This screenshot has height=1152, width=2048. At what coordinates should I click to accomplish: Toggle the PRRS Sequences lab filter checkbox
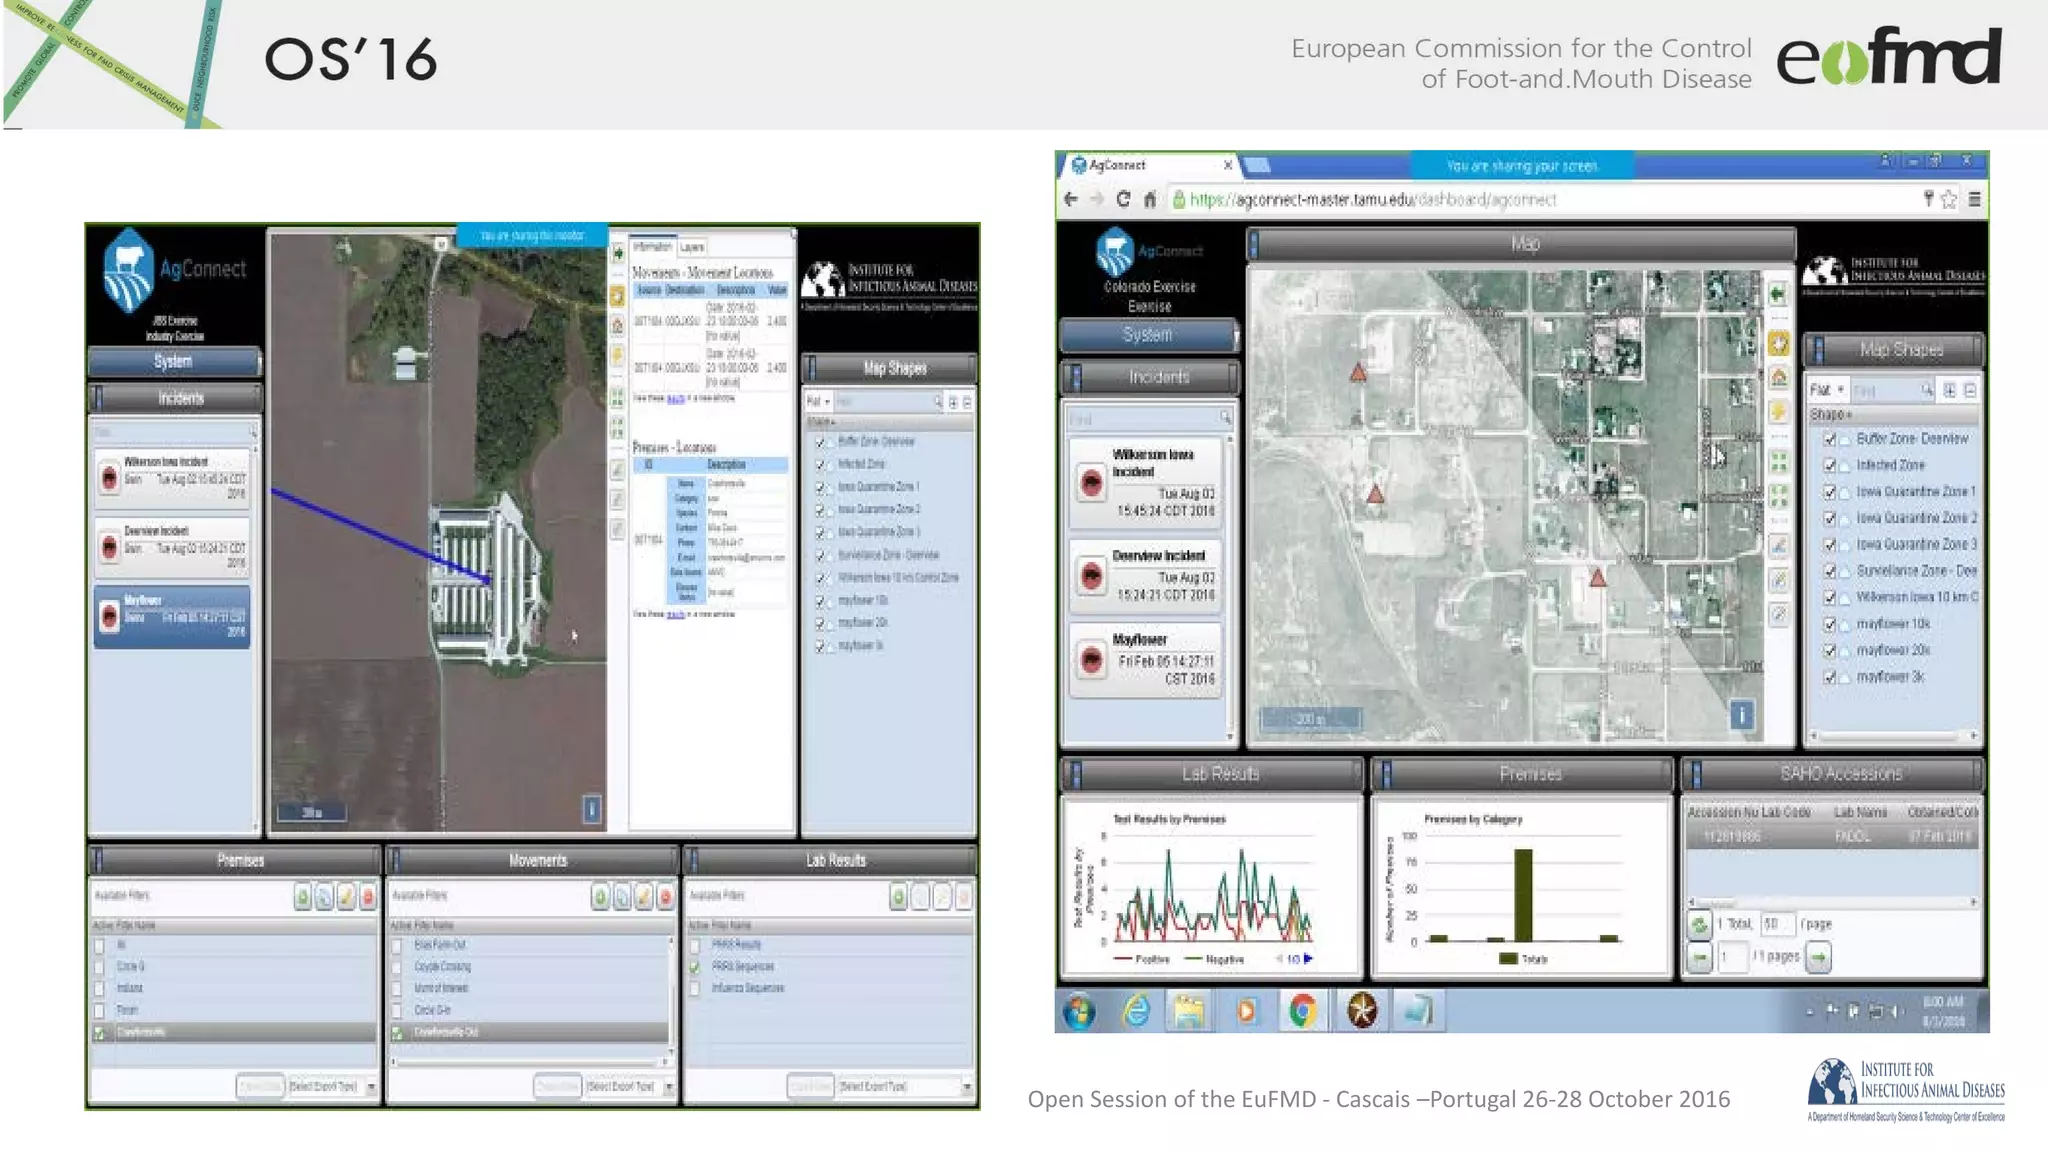pos(695,967)
